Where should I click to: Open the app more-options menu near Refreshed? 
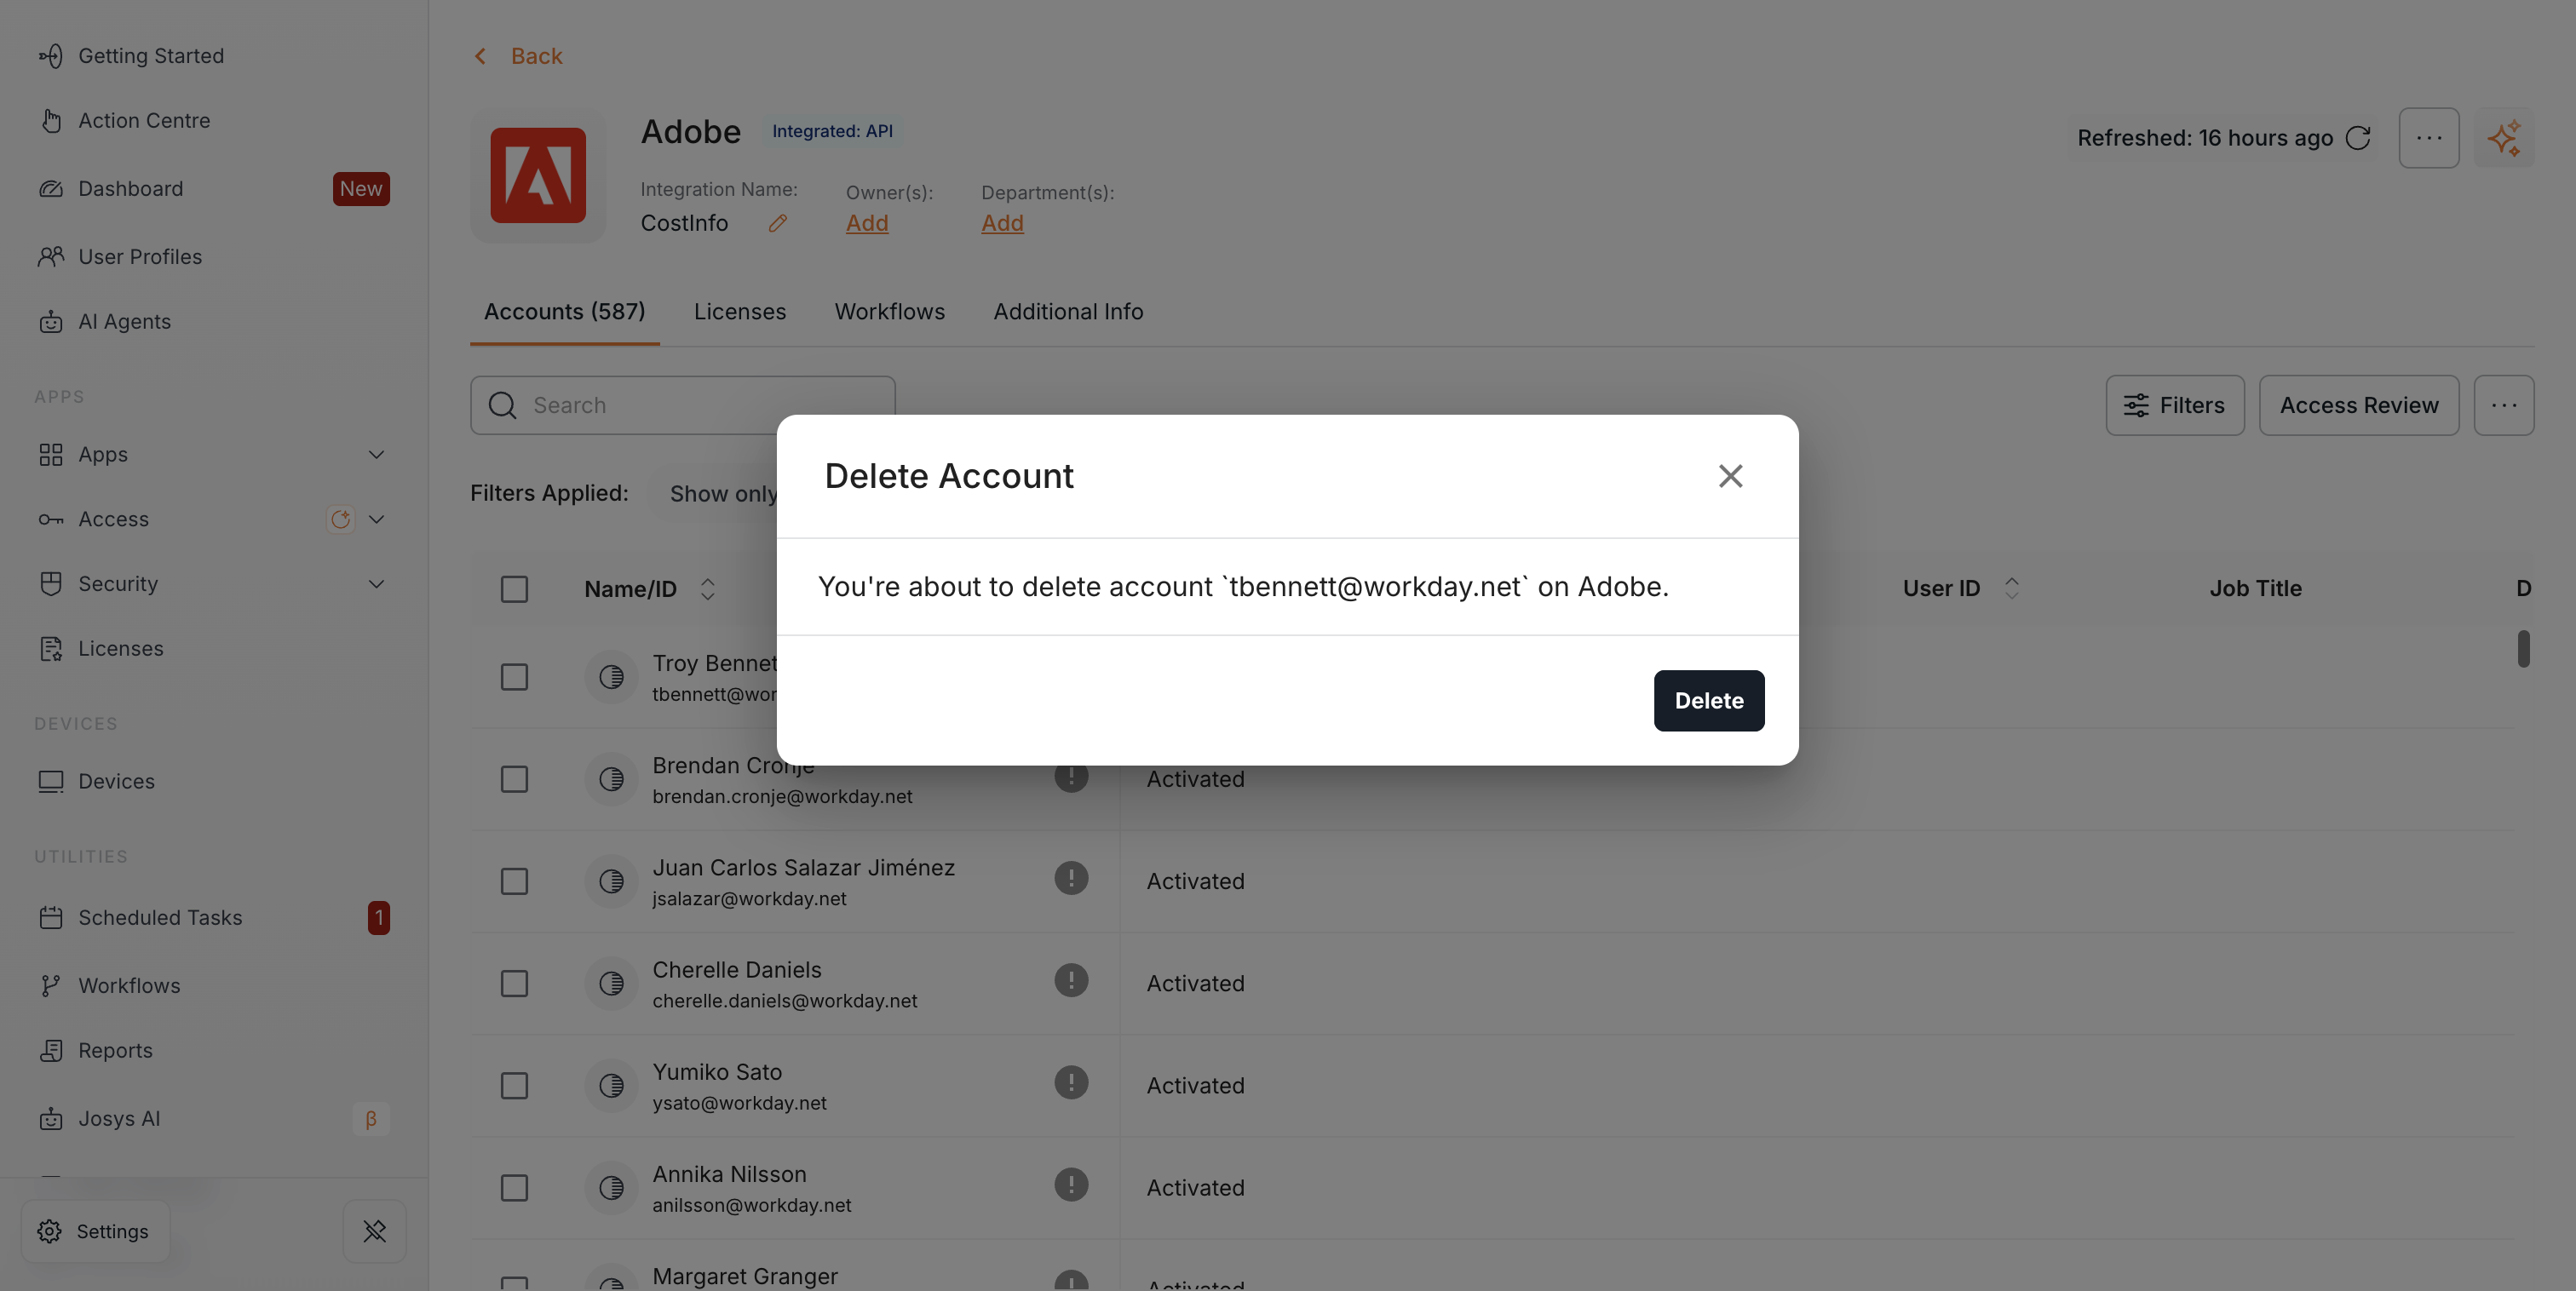[x=2429, y=138]
